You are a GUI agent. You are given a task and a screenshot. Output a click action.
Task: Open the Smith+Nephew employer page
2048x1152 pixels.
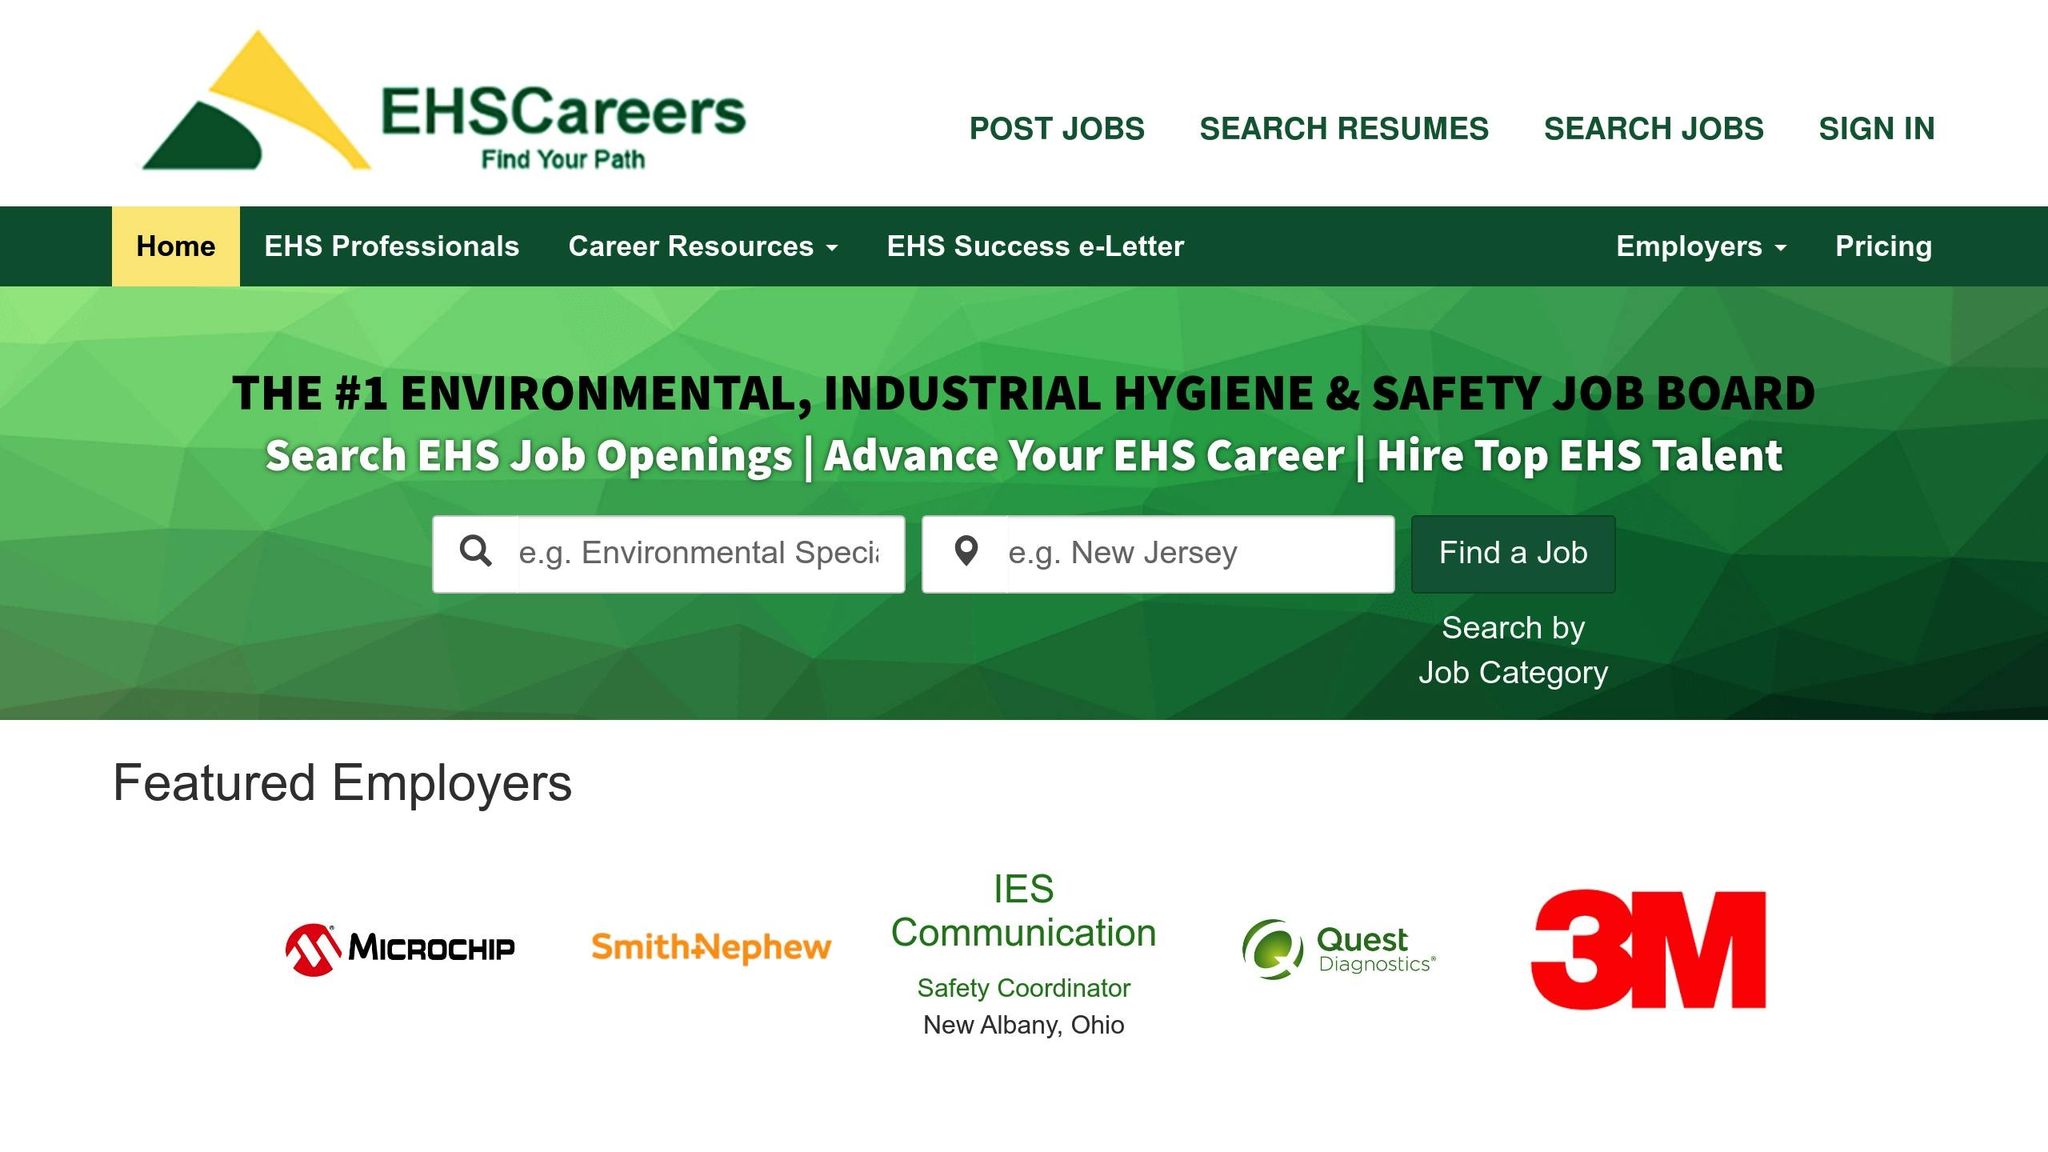coord(711,946)
